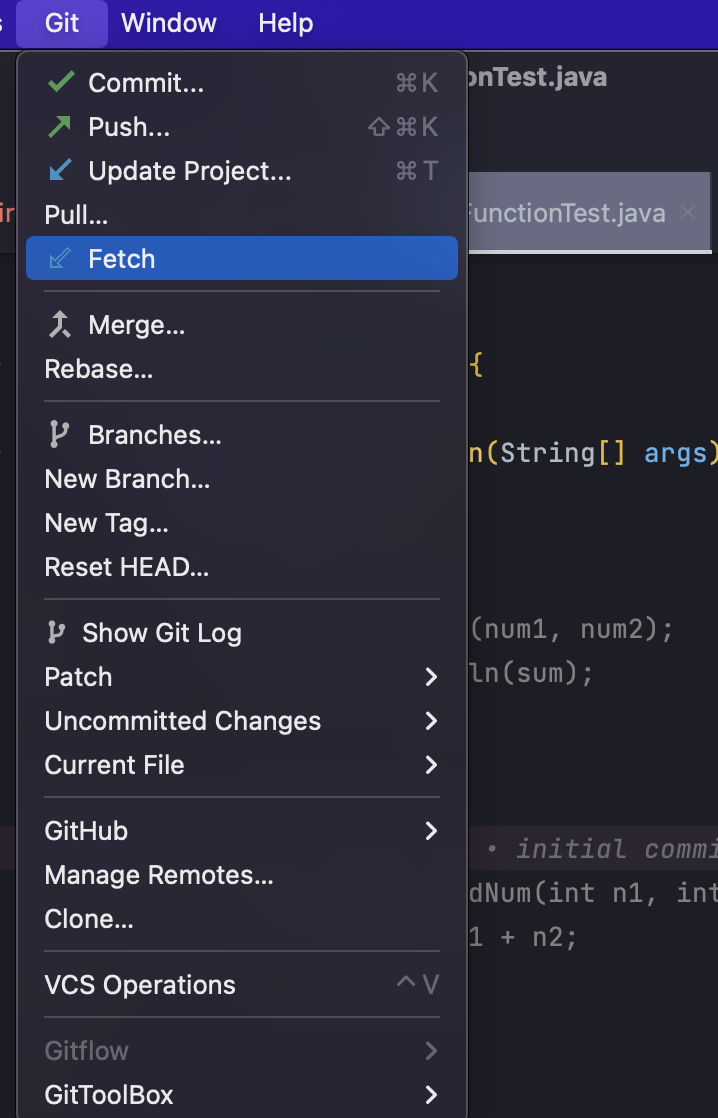Expand the GitToolBox submenu chevron
Screen dimensions: 718x1118
pyautogui.click(x=431, y=1094)
